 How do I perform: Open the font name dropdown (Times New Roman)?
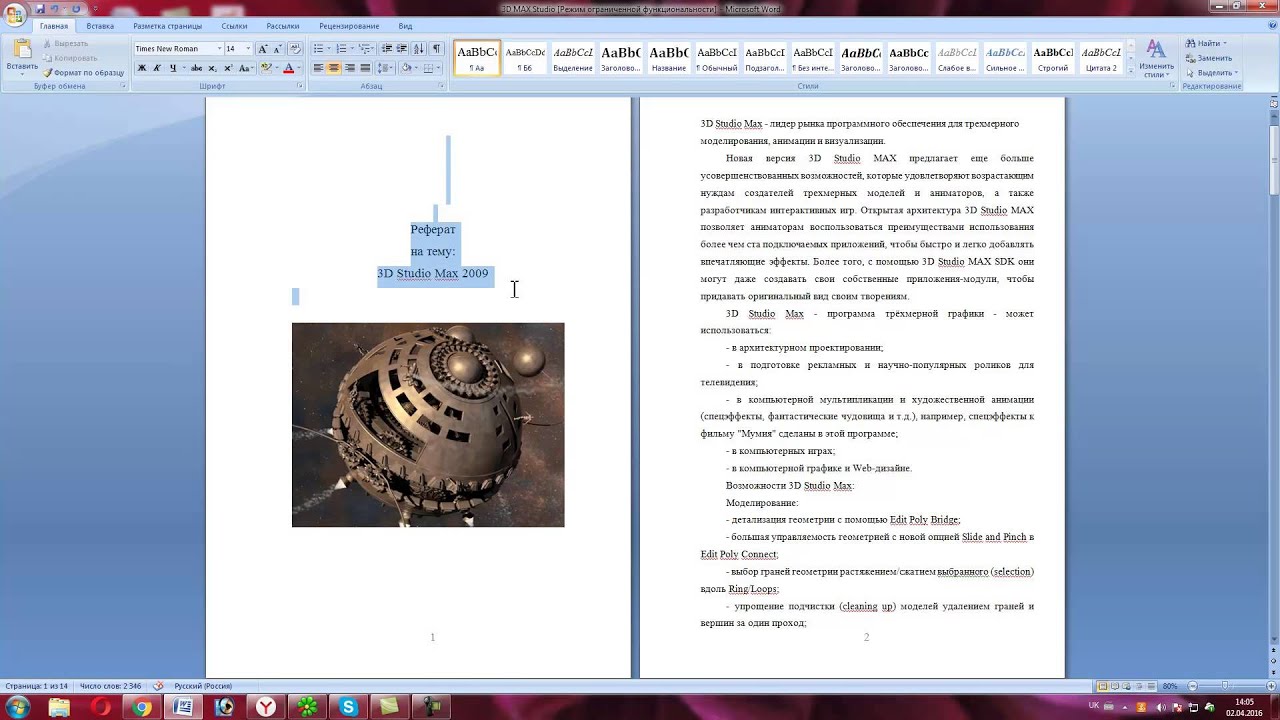coord(219,48)
